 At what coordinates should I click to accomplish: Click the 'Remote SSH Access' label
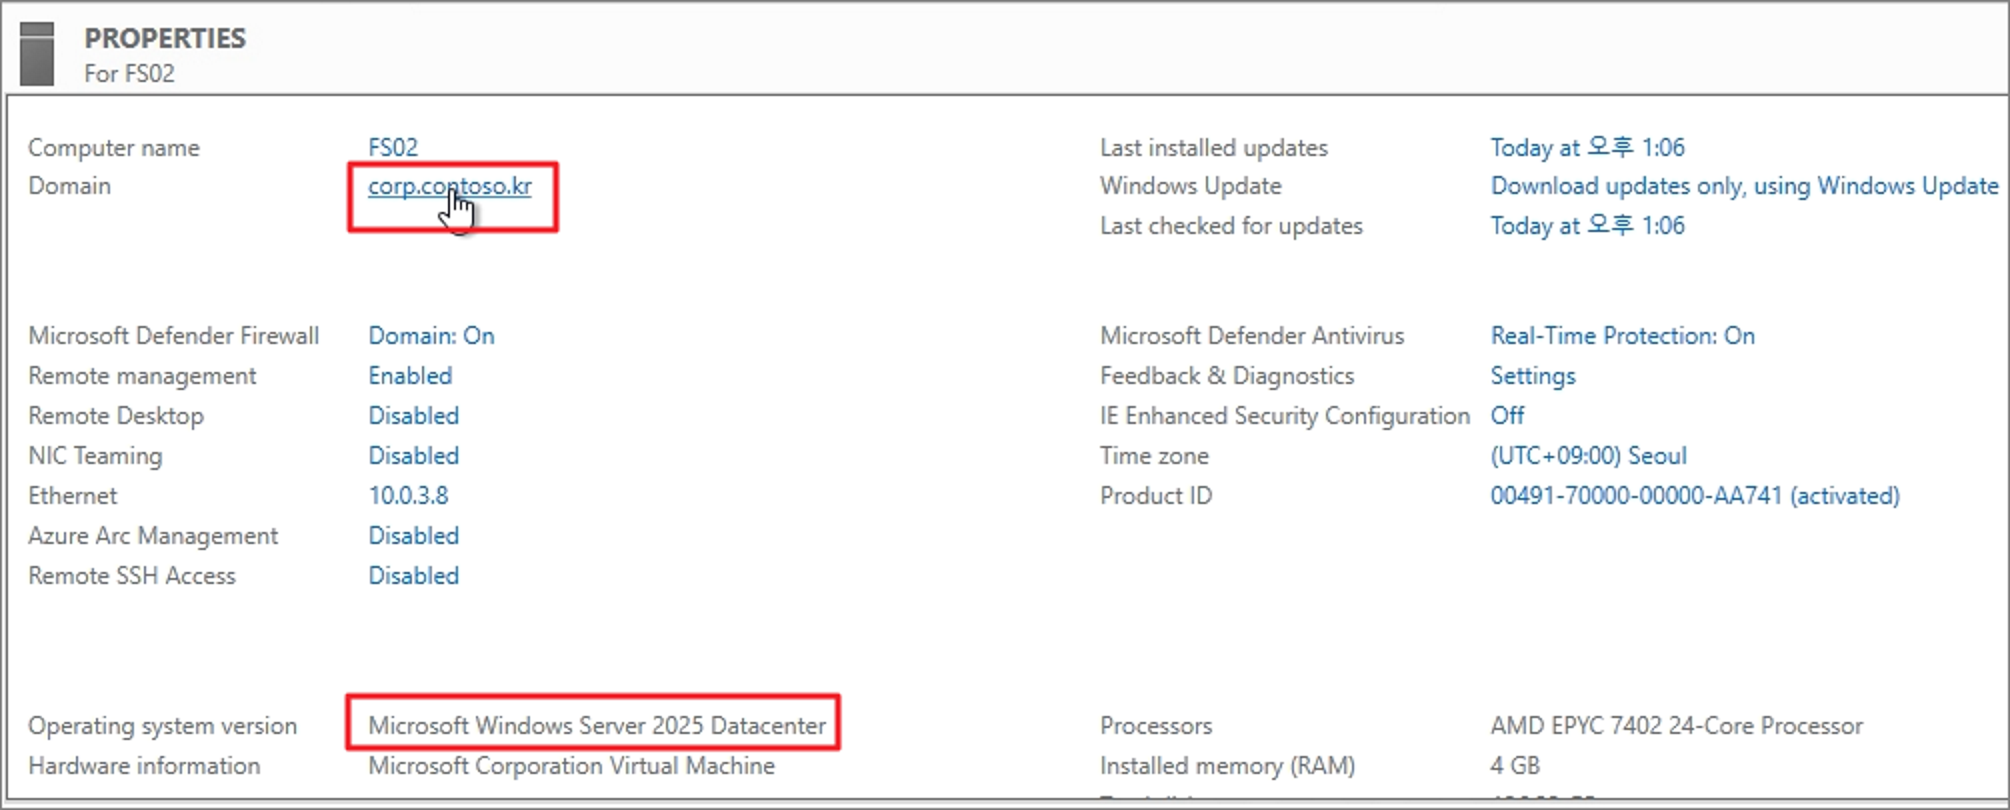132,576
